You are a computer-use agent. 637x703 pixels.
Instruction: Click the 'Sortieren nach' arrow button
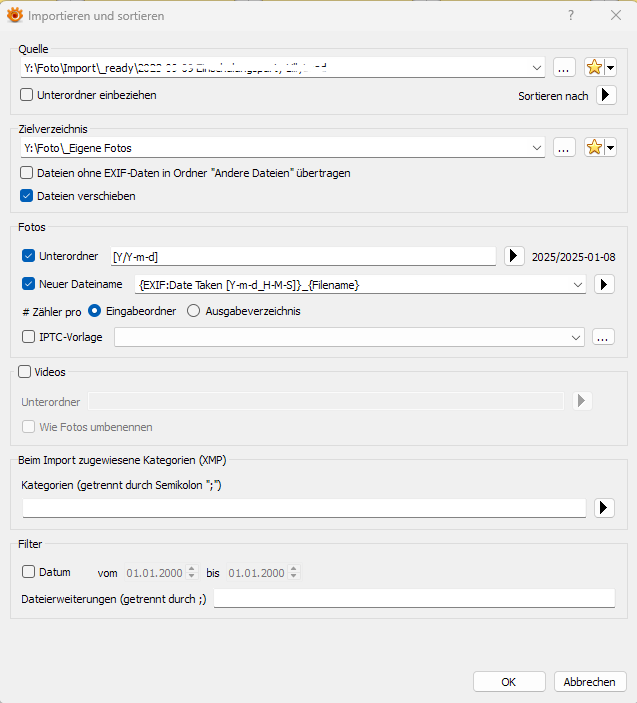(x=606, y=95)
